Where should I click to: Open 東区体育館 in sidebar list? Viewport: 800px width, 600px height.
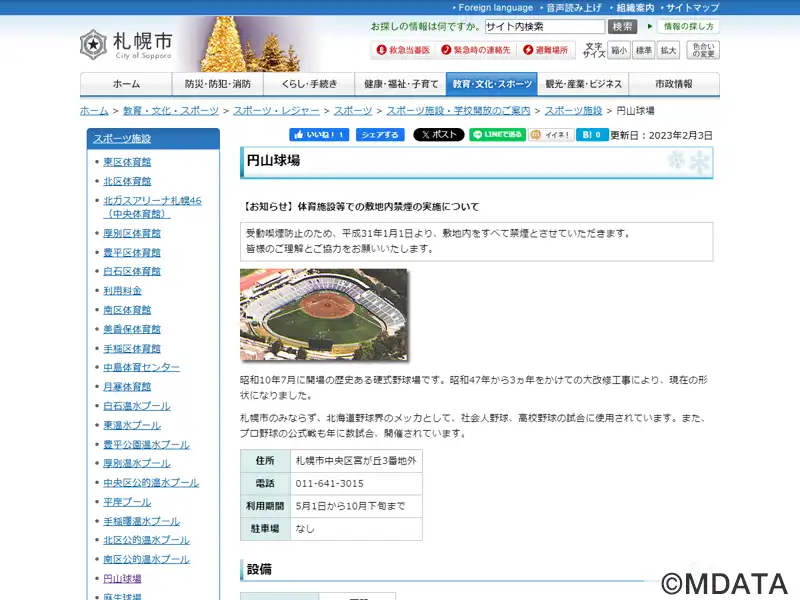click(127, 162)
